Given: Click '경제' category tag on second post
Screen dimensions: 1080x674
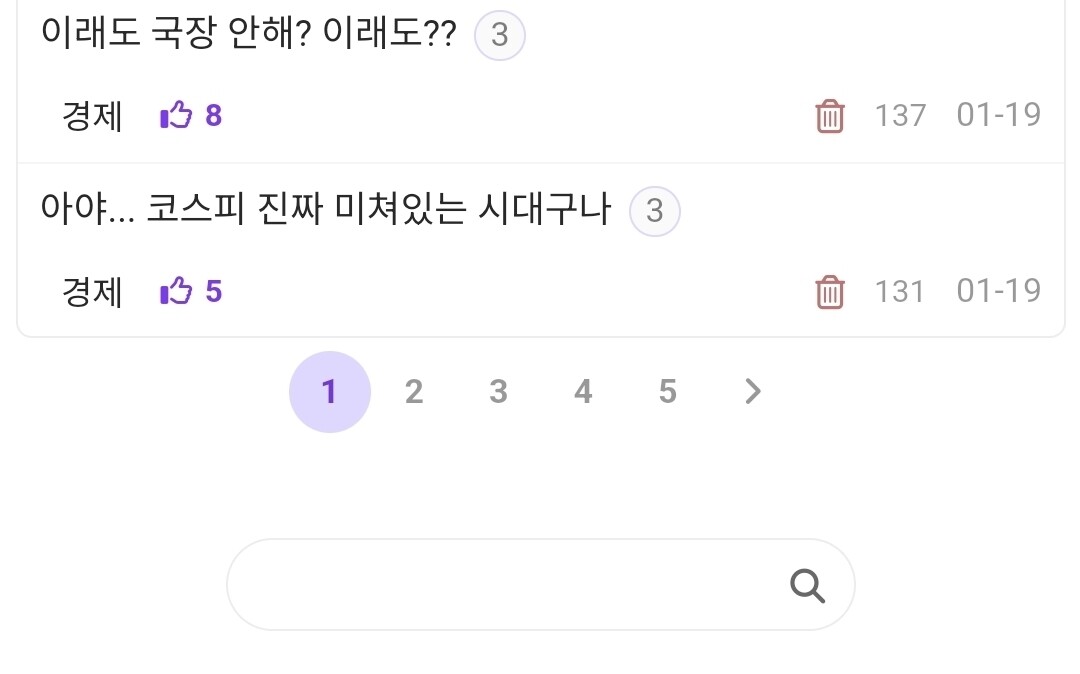Looking at the screenshot, I should point(92,292).
